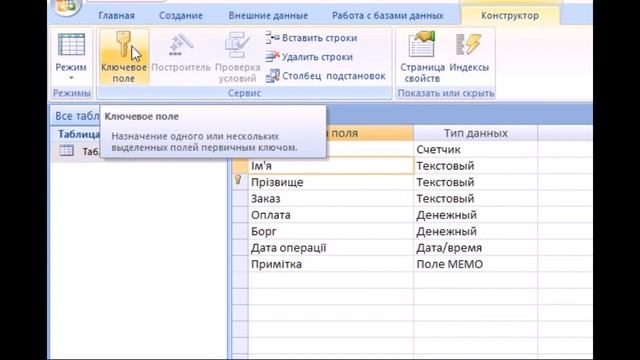Click the Проверка условий icon
640x360 pixels.
[x=238, y=45]
